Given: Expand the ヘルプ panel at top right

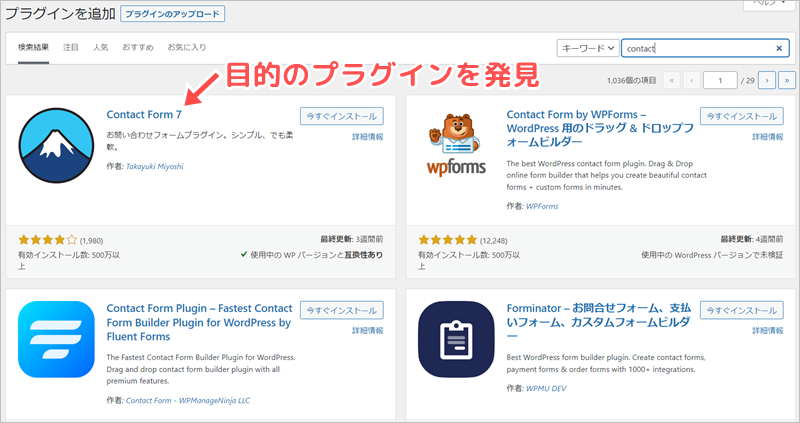Looking at the screenshot, I should (770, 4).
